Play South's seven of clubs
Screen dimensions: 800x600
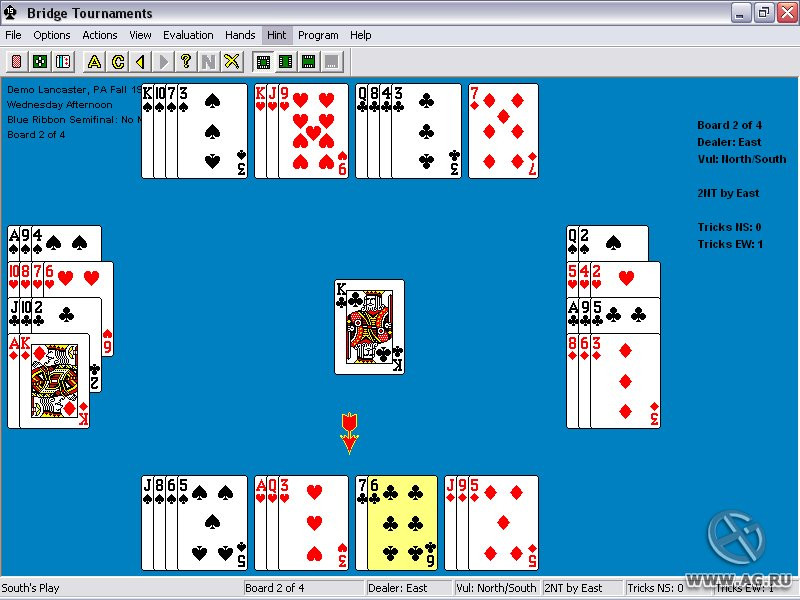pyautogui.click(x=362, y=523)
